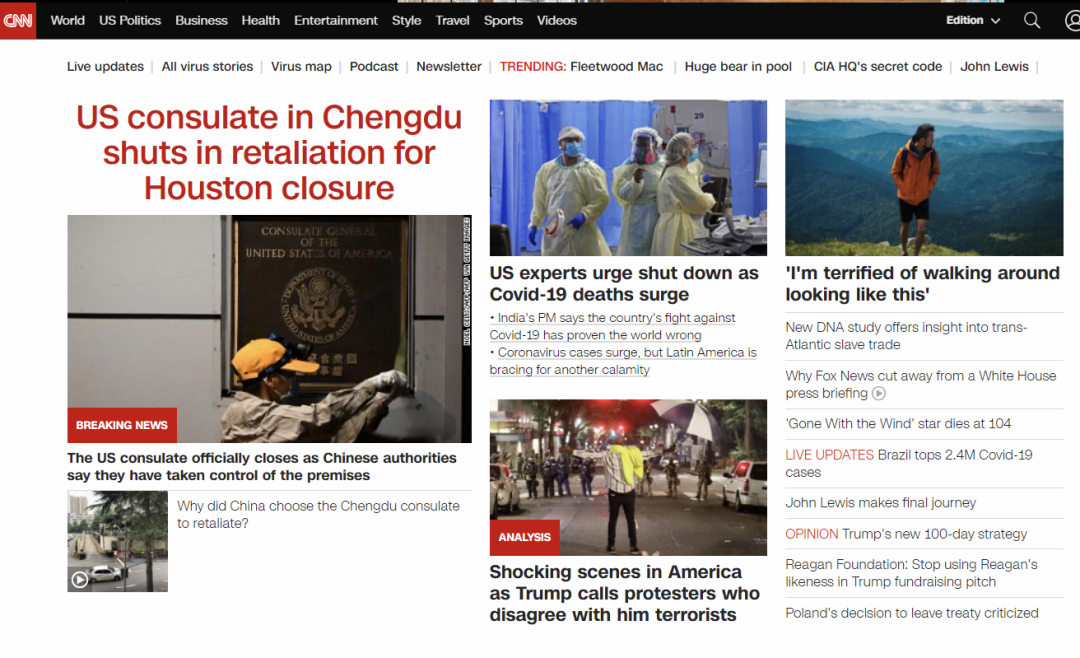This screenshot has width=1080, height=658.
Task: Read 'Gone With the Wind' star dies story
Action: pyautogui.click(x=898, y=424)
